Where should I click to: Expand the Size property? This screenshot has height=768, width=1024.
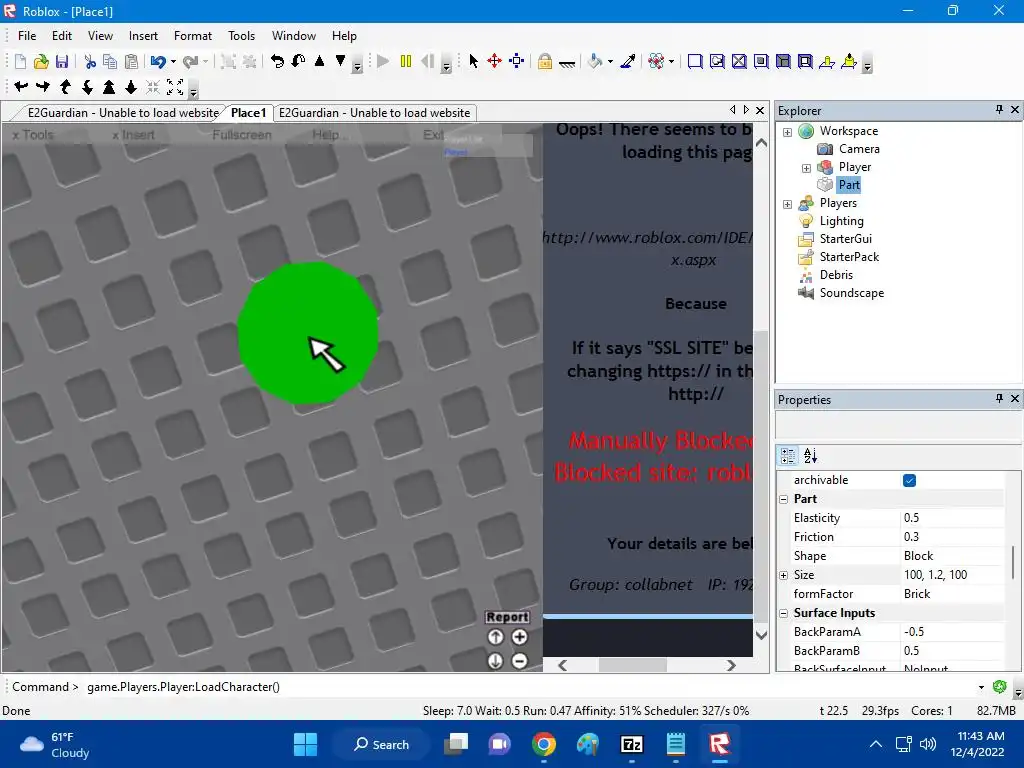(784, 575)
